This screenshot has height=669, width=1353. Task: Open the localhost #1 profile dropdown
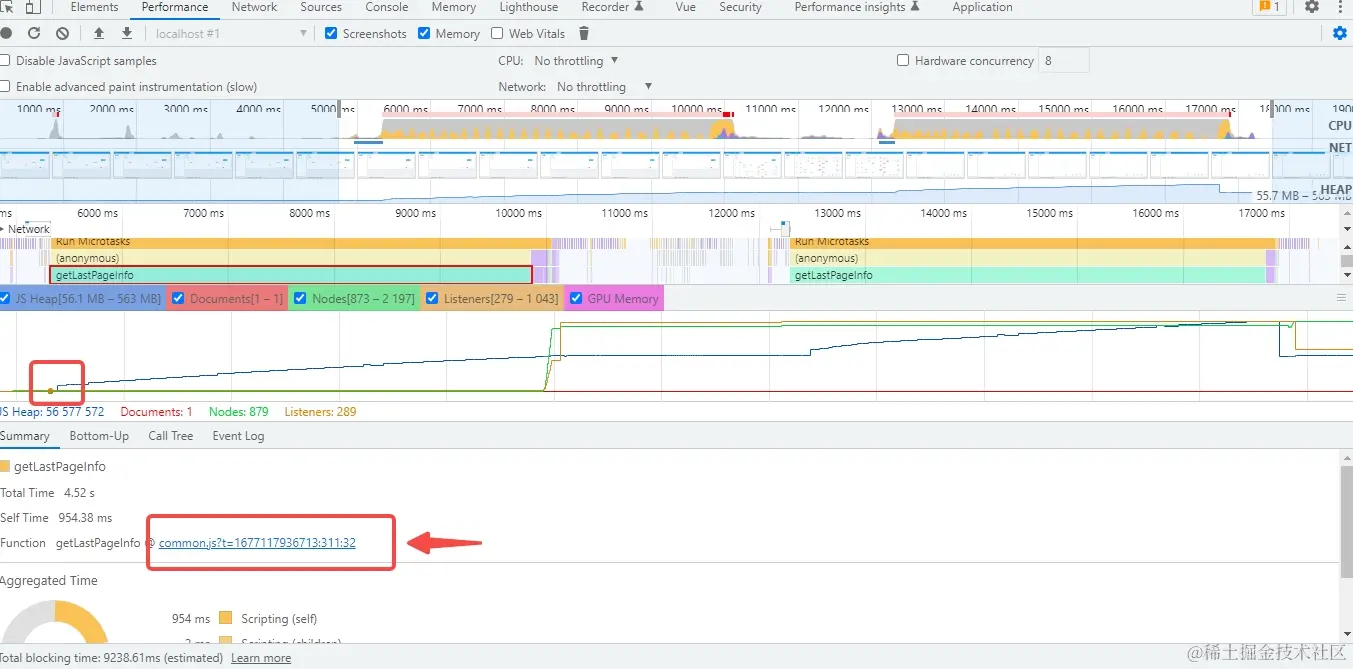[232, 33]
